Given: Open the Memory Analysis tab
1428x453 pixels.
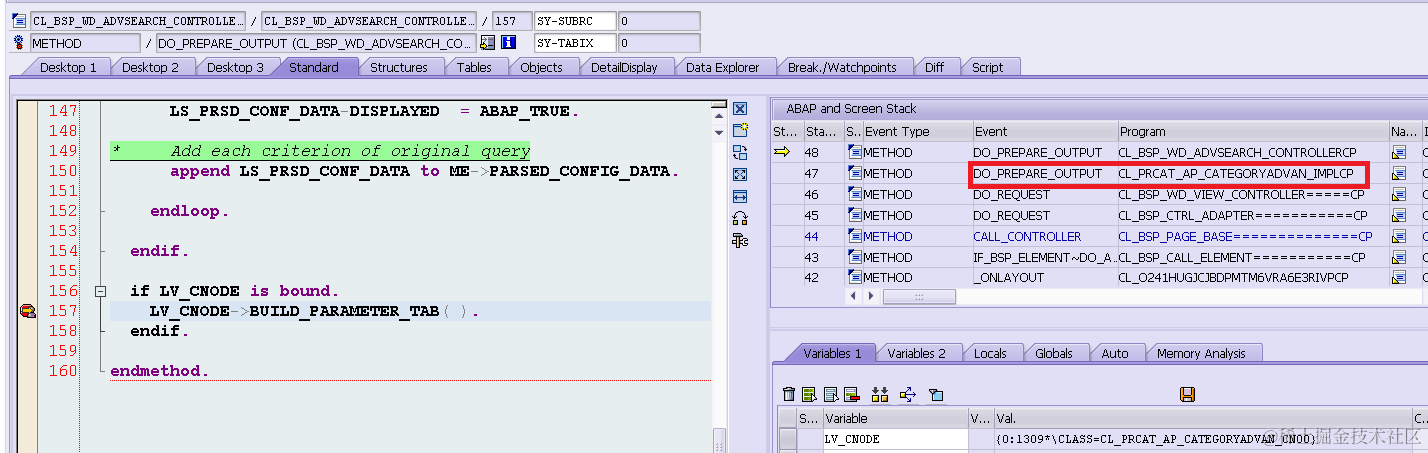Looking at the screenshot, I should pos(1201,353).
